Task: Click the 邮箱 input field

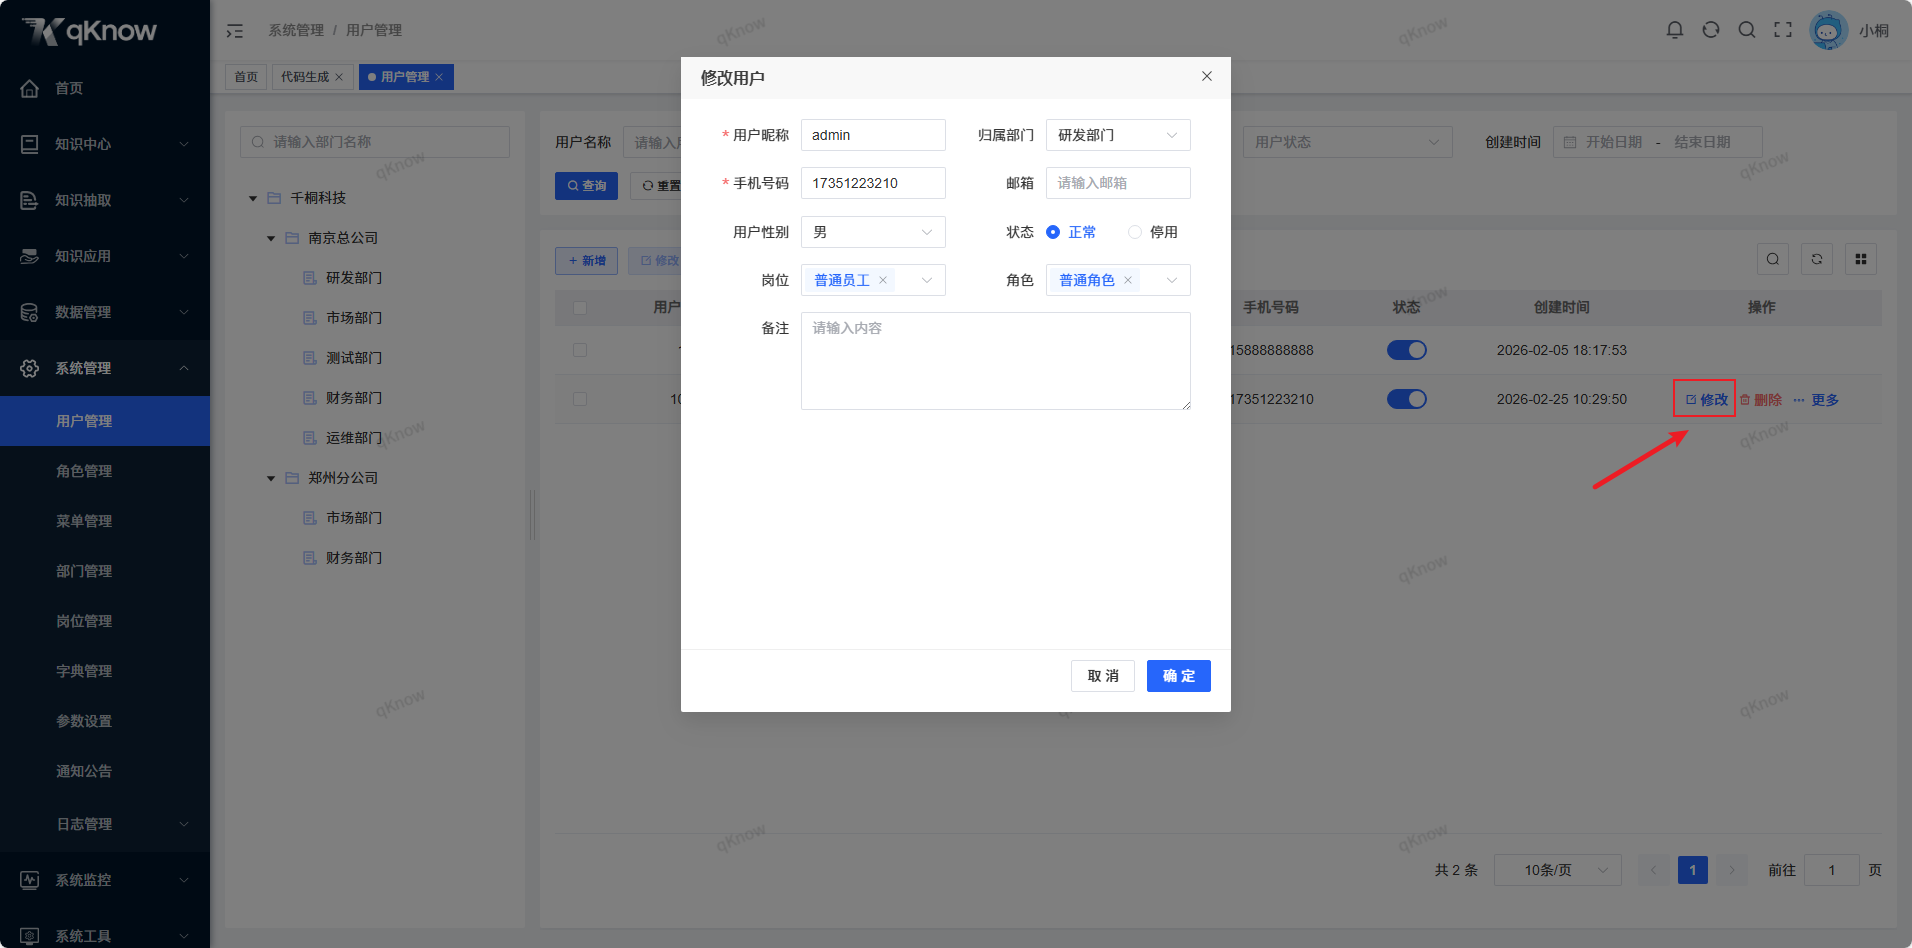Action: click(x=1118, y=183)
